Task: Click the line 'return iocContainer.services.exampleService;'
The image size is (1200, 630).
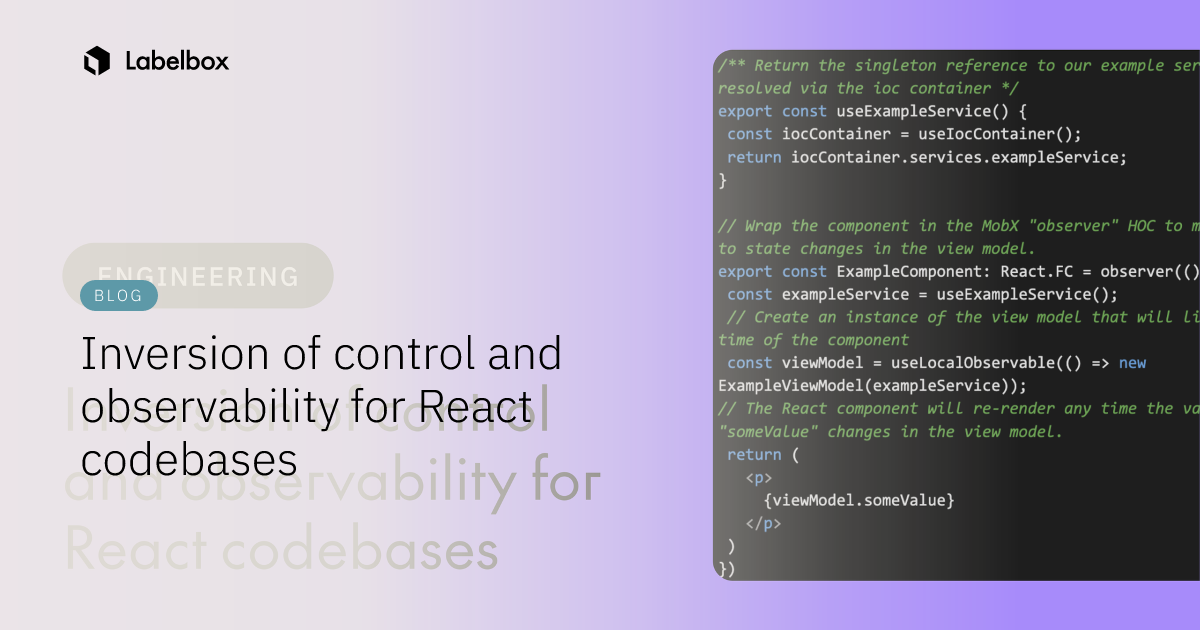Action: point(927,157)
